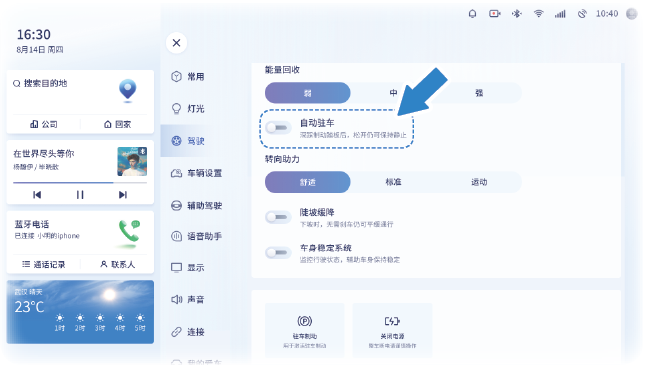The width and height of the screenshot is (646, 380).
Task: Pause the current song
Action: tap(80, 195)
